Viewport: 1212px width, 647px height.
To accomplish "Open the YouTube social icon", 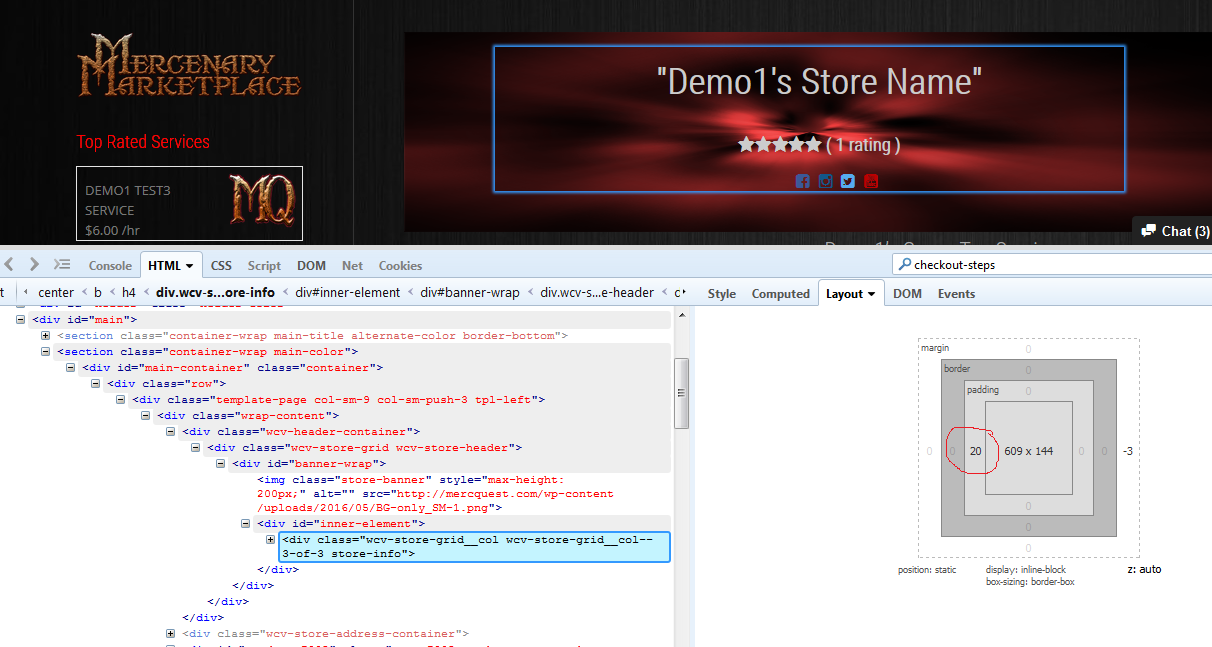I will coord(871,181).
